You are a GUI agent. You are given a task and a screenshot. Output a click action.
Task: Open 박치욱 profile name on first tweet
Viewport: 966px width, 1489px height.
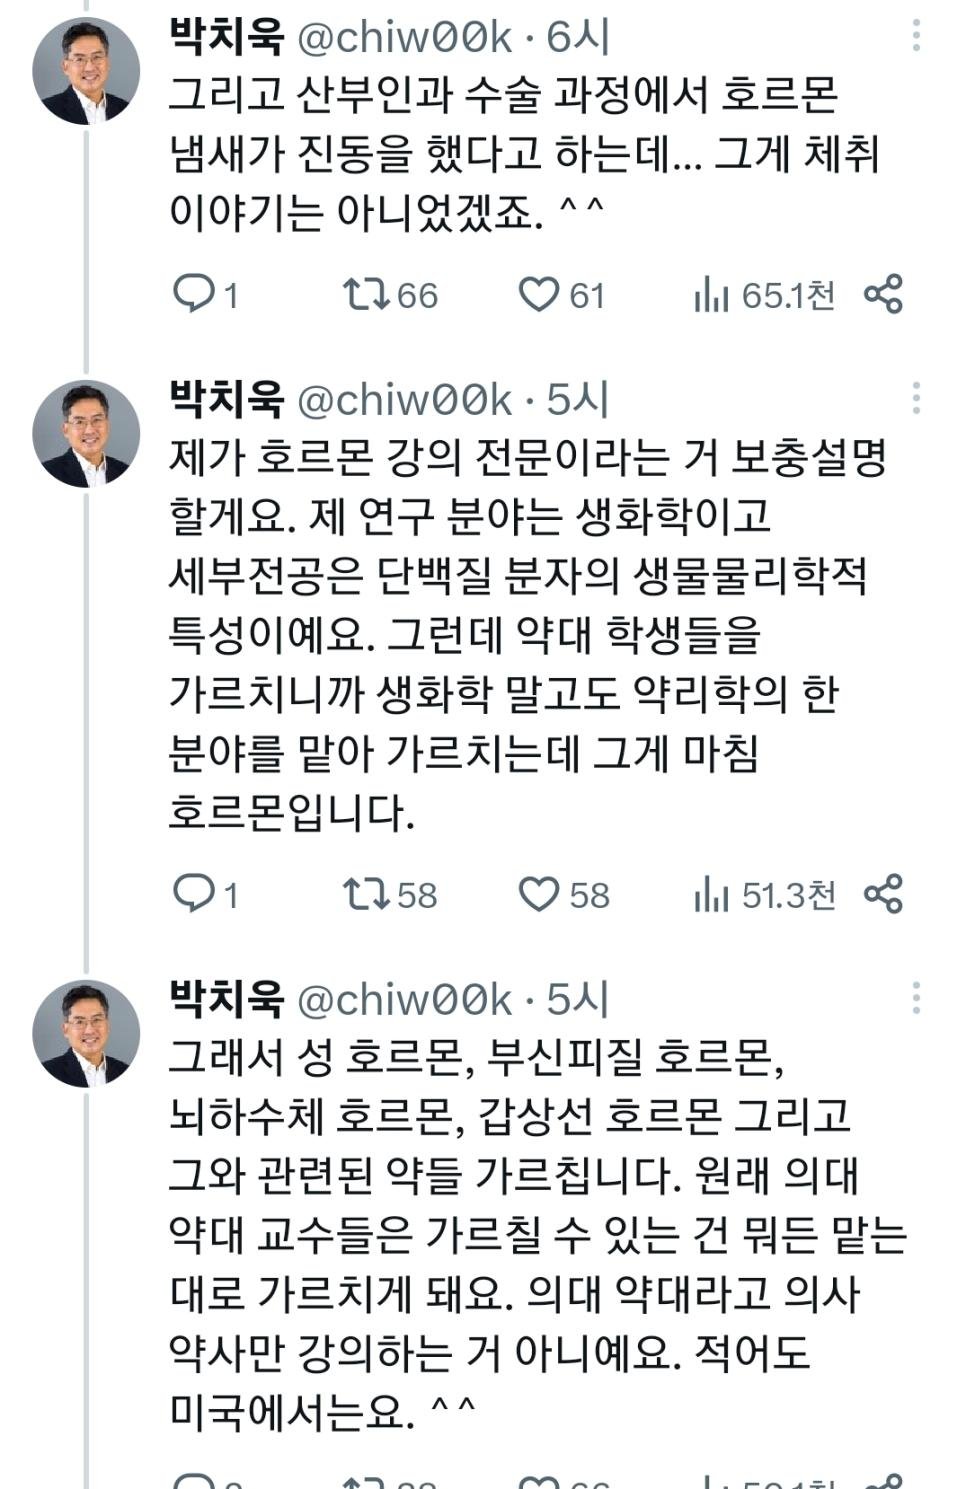(x=228, y=37)
